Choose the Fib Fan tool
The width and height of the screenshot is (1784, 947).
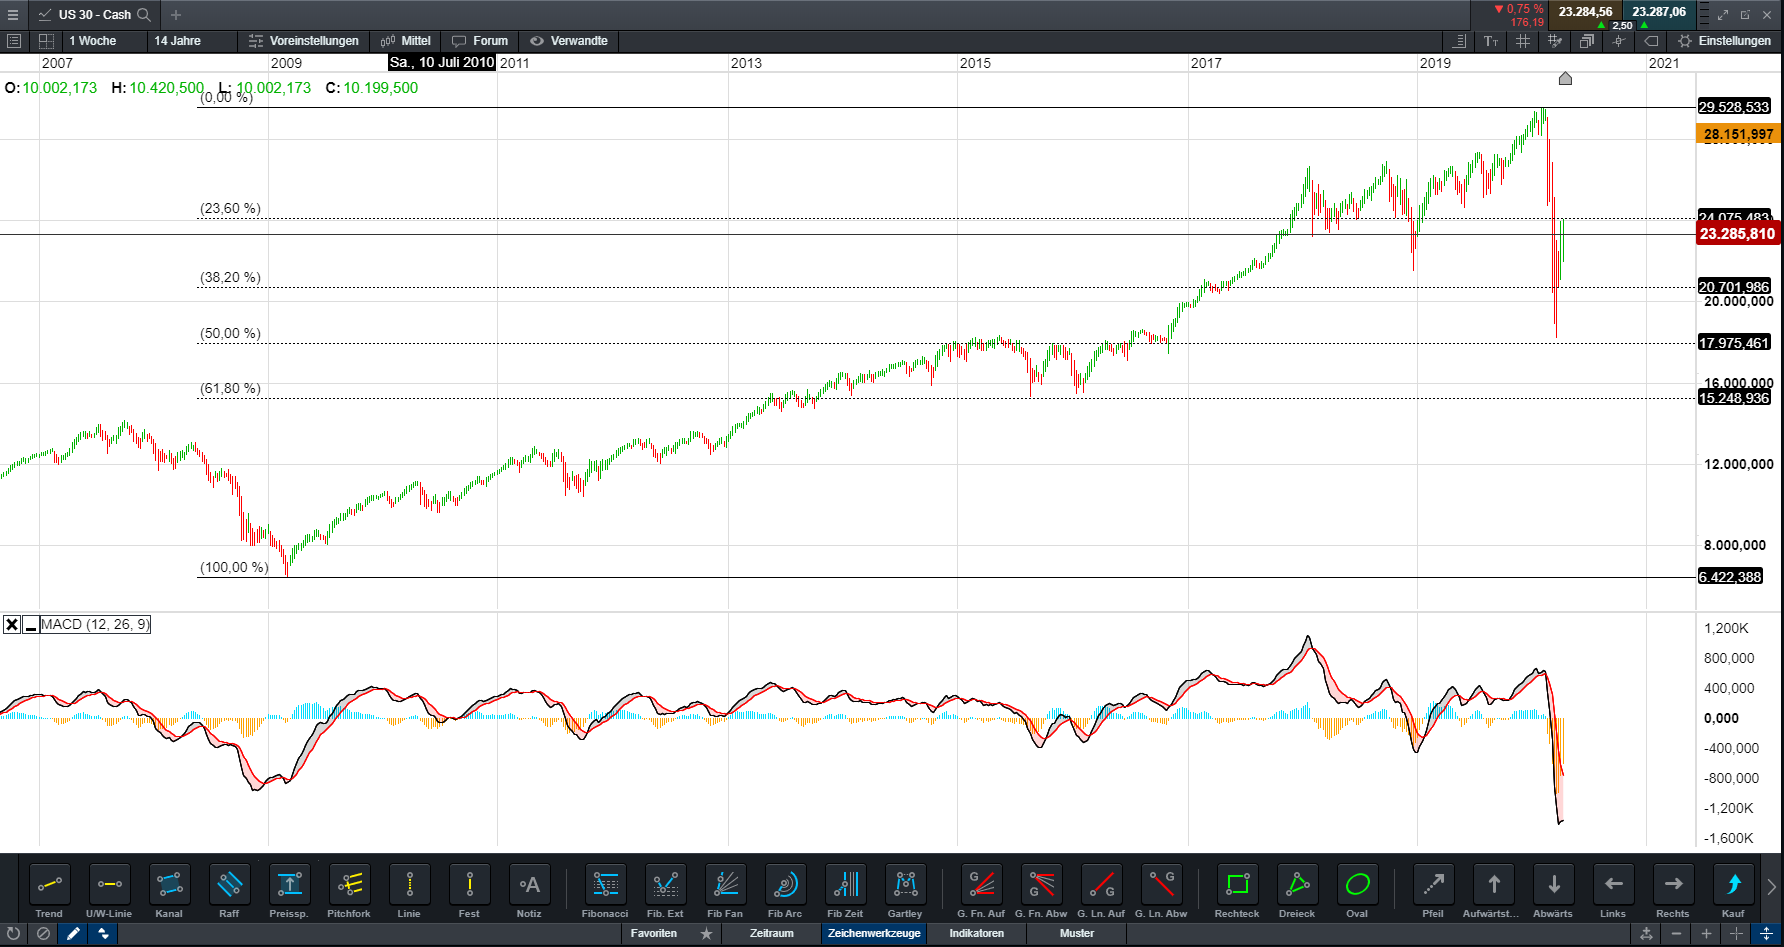point(725,886)
